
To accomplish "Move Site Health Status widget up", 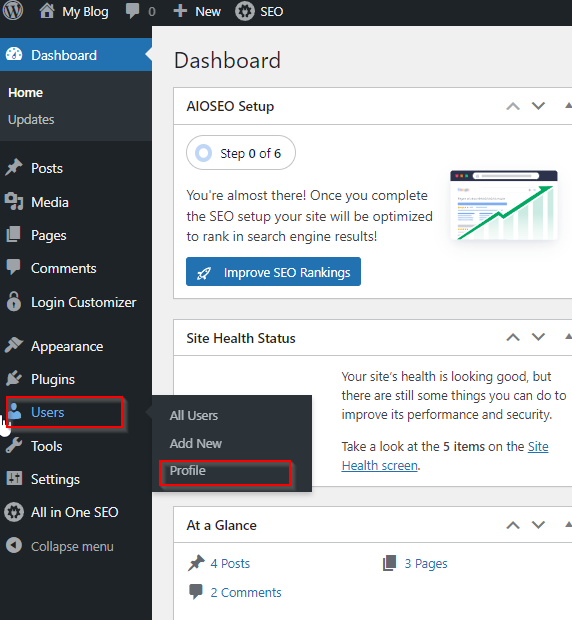I will (513, 337).
